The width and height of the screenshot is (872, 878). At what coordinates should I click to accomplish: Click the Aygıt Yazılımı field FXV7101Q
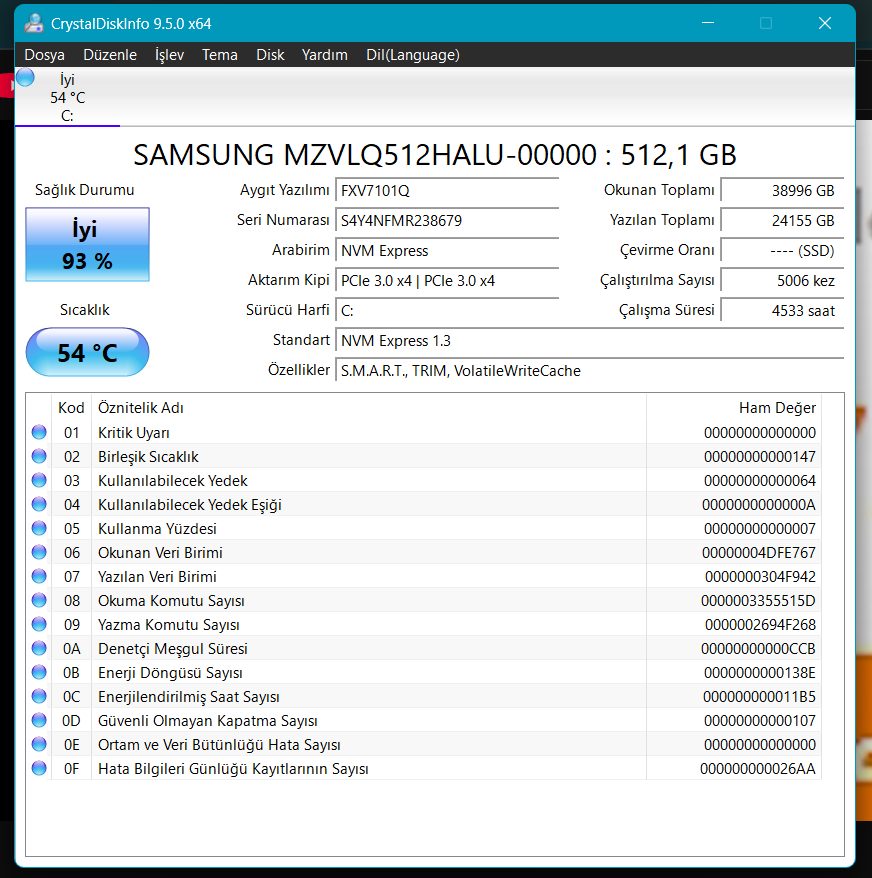[447, 190]
